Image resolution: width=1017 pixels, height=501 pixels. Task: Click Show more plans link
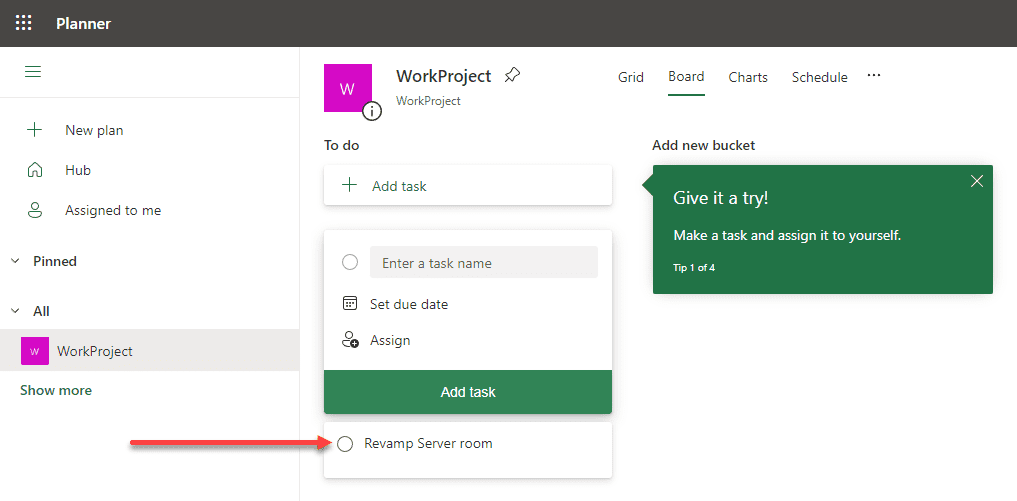pyautogui.click(x=56, y=391)
